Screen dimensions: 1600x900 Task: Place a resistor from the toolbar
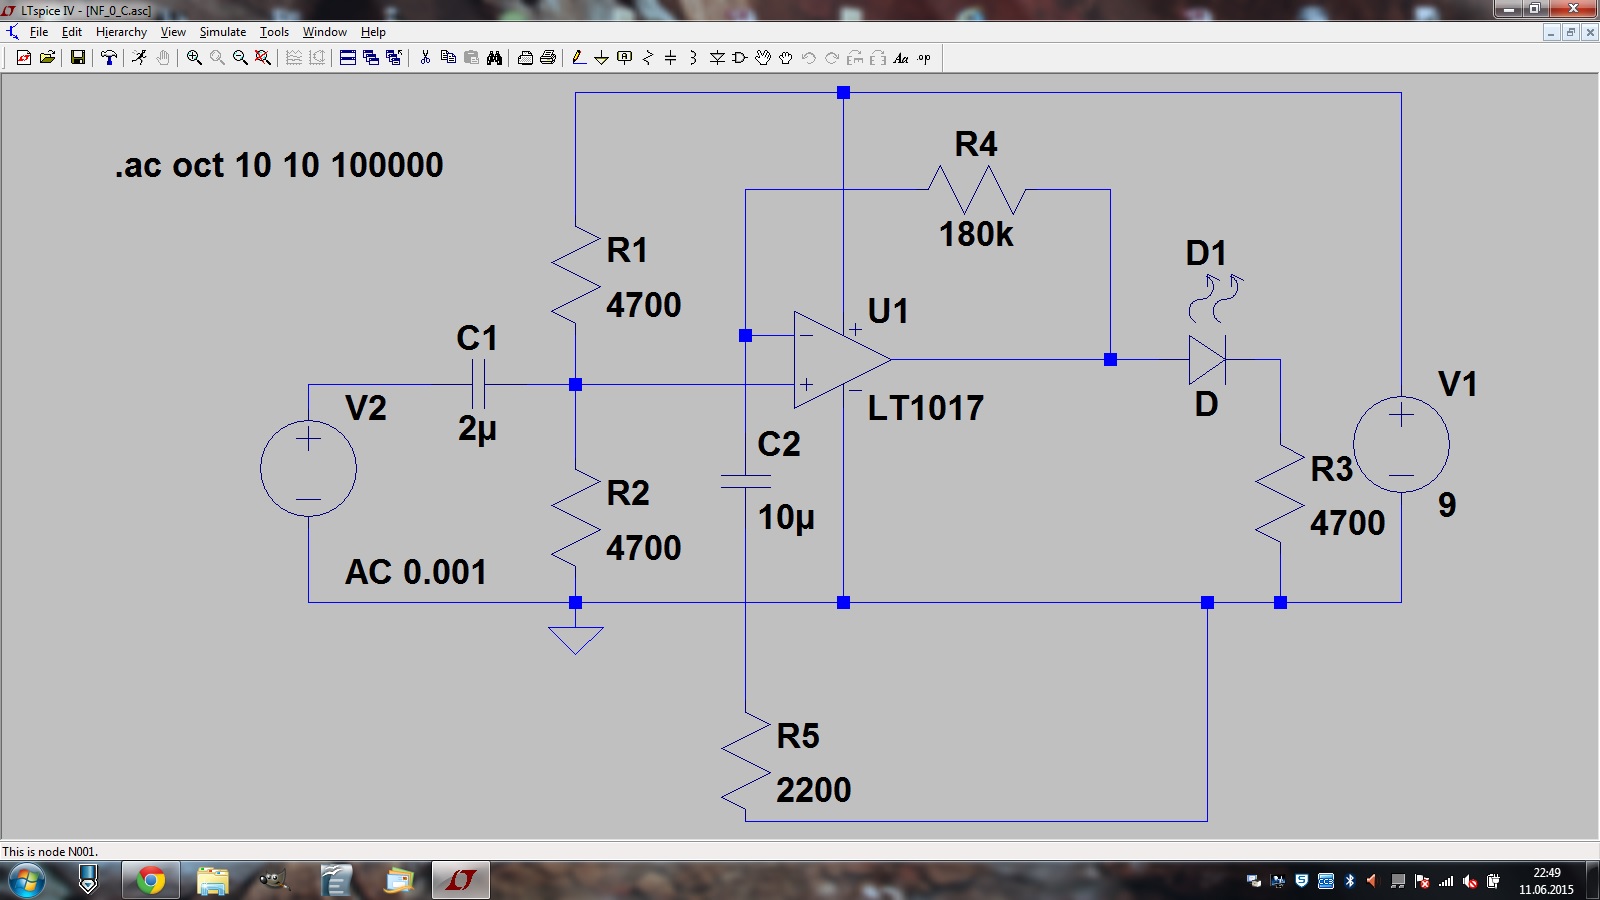[647, 58]
